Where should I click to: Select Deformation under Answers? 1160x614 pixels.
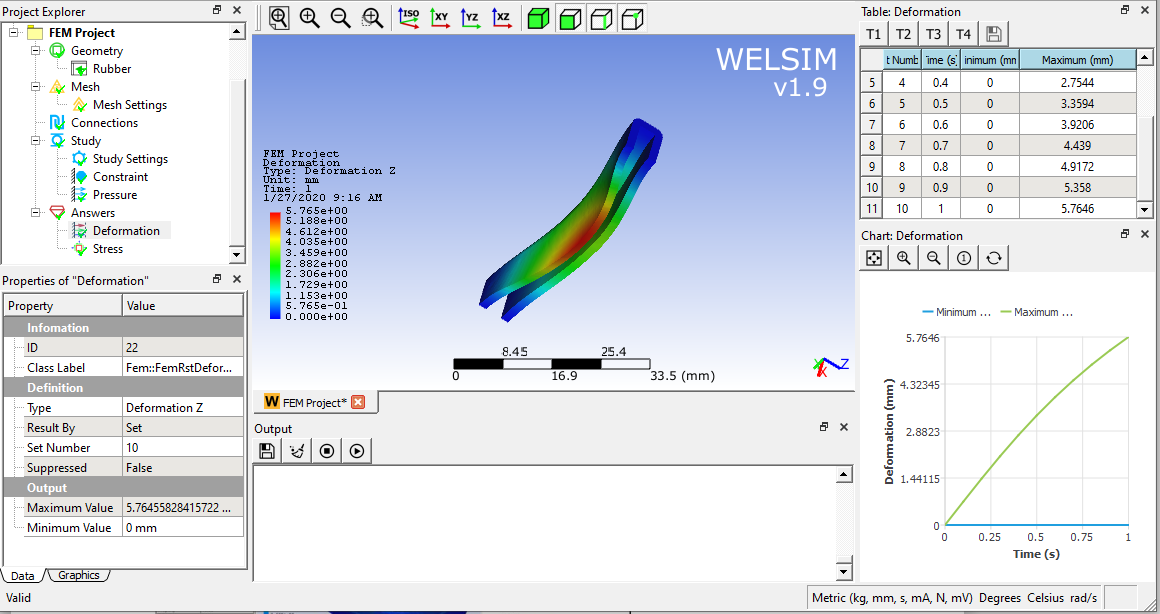pos(126,231)
